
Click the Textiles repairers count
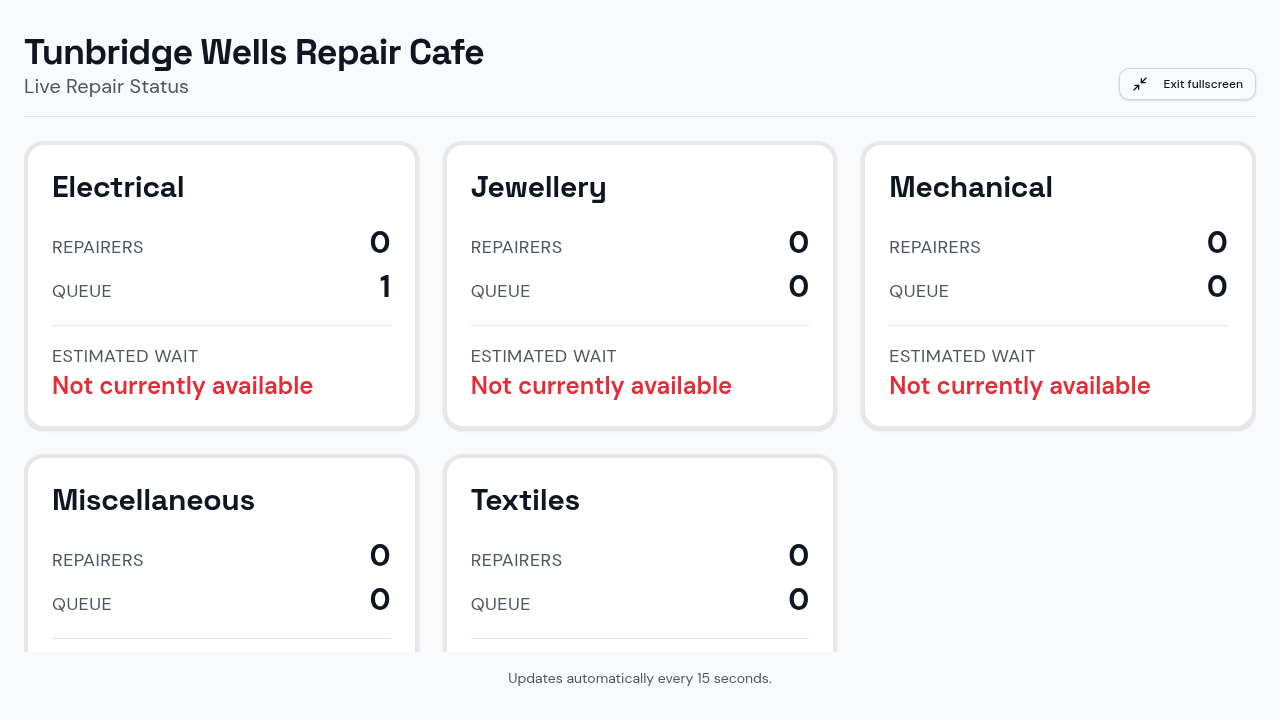click(x=798, y=556)
